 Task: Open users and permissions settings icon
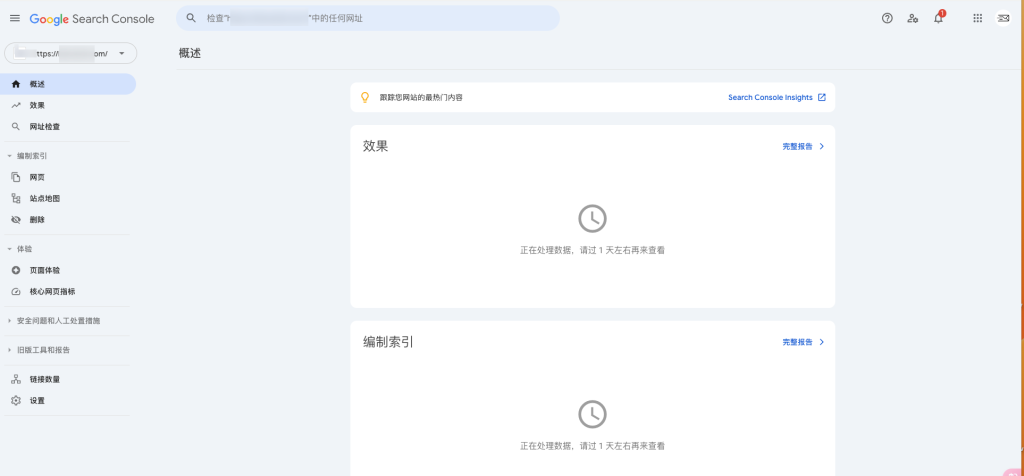pos(913,18)
